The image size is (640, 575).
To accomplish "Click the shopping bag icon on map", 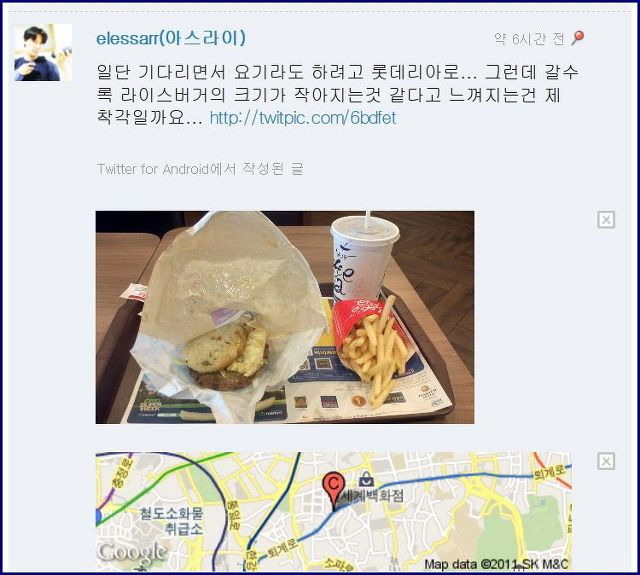I will tap(366, 480).
